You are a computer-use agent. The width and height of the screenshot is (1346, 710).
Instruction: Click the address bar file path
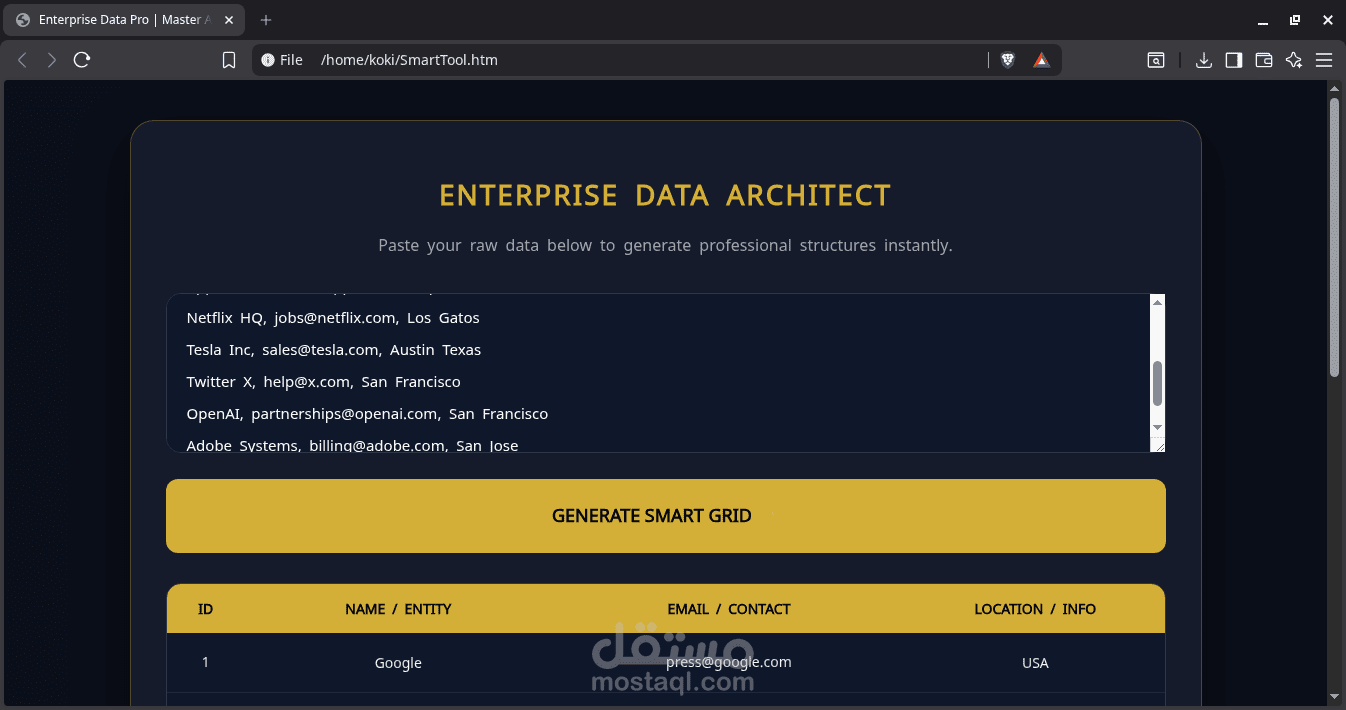pos(409,60)
